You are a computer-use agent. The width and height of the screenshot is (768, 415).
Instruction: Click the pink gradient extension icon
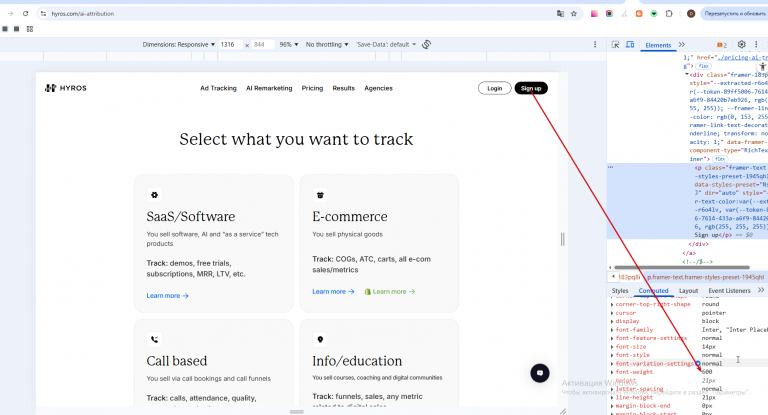(594, 14)
